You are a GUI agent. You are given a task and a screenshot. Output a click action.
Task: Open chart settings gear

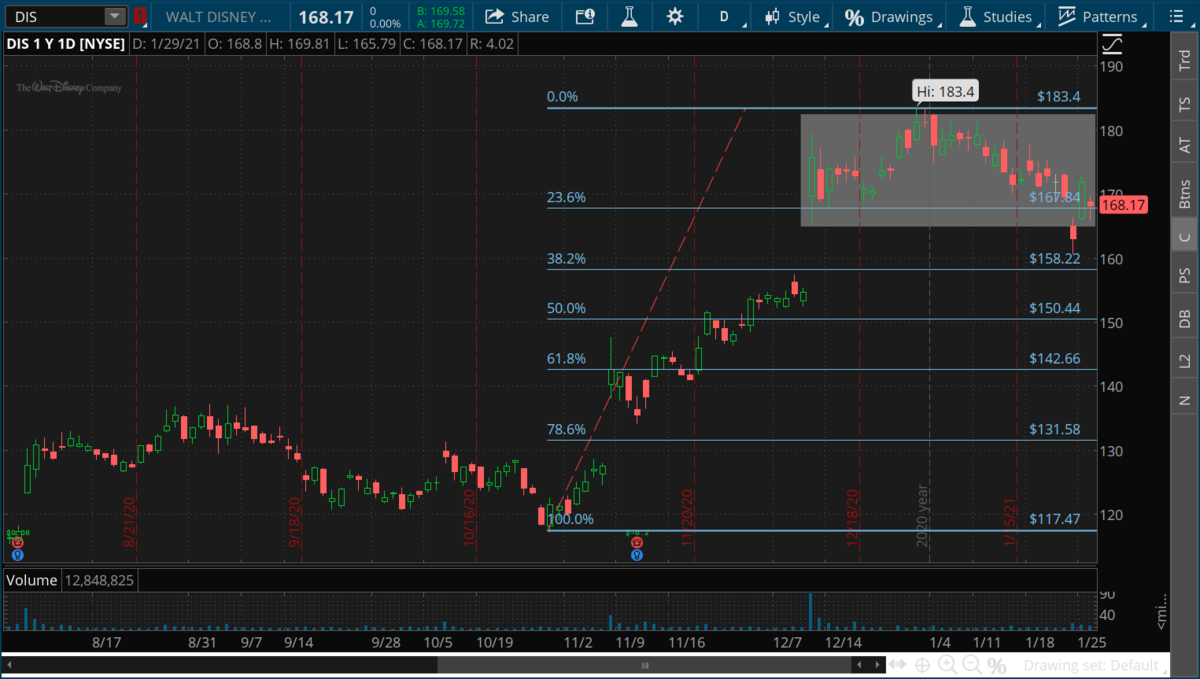pyautogui.click(x=675, y=16)
